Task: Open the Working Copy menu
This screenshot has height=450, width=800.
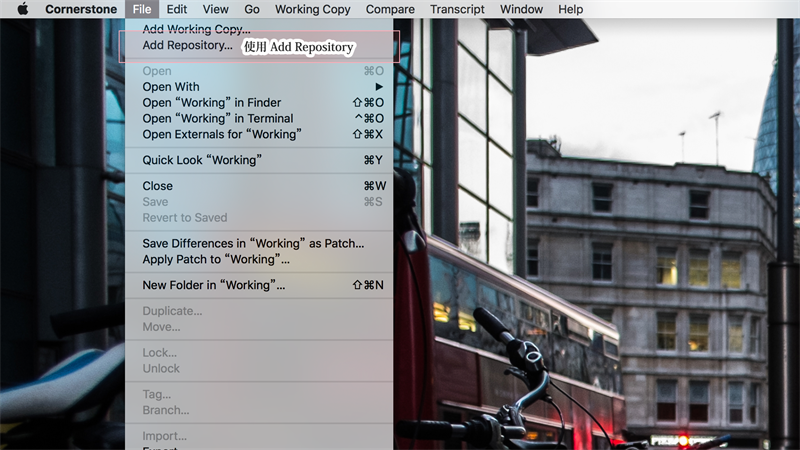Action: (312, 9)
